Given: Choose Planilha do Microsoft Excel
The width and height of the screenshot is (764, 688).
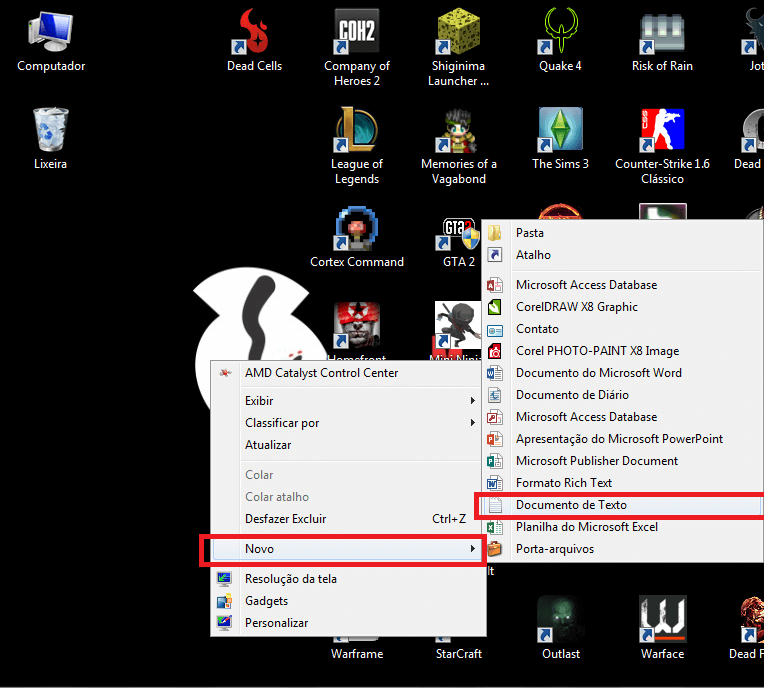Looking at the screenshot, I should (586, 527).
